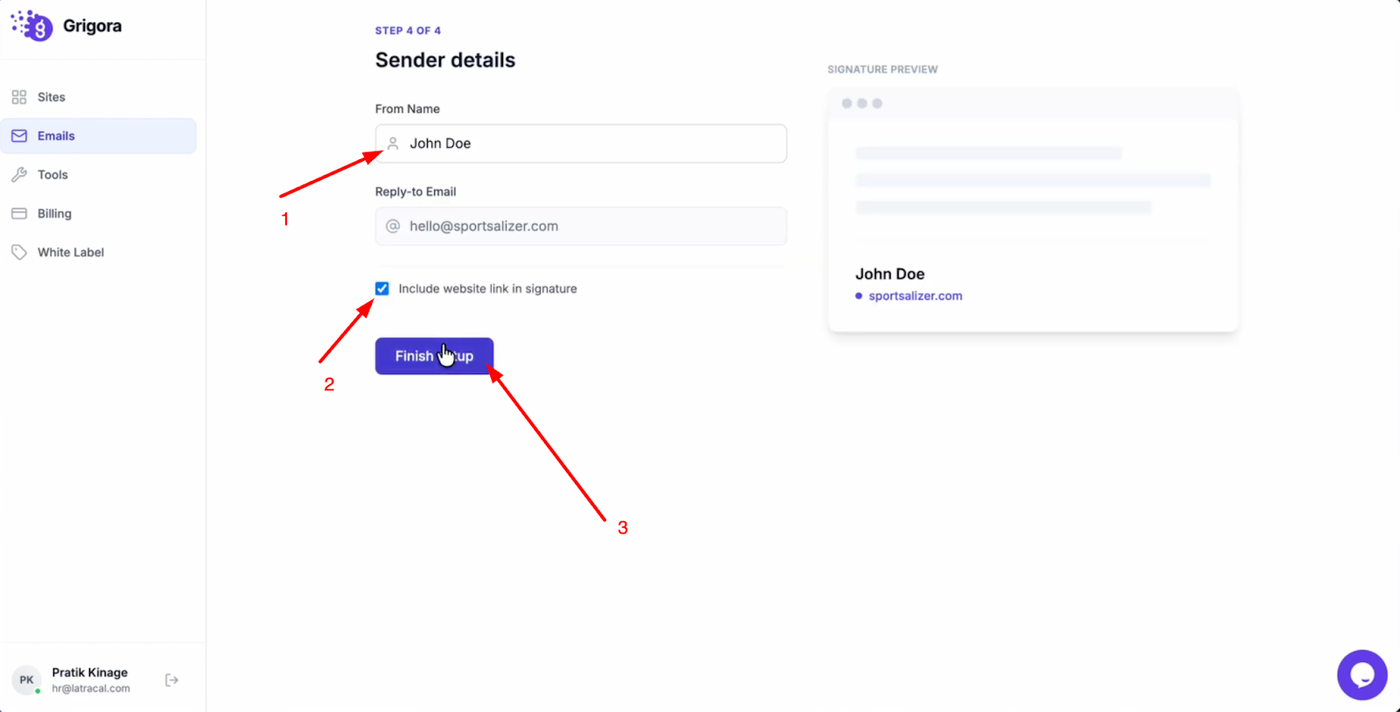
Task: Click the White Label tag icon
Action: coord(19,253)
